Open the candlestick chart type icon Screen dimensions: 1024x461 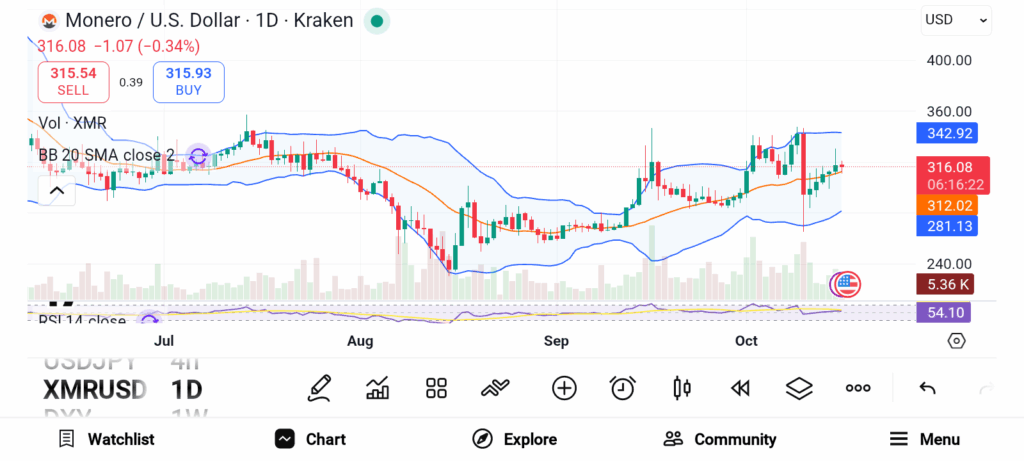pos(683,388)
